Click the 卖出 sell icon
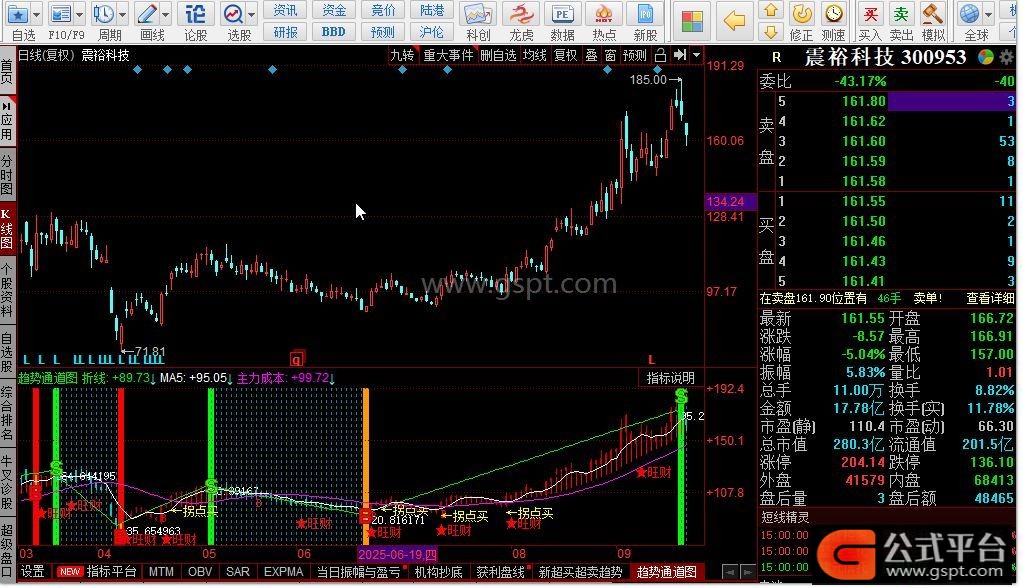Screen dimensions: 1022x588 [x=902, y=20]
